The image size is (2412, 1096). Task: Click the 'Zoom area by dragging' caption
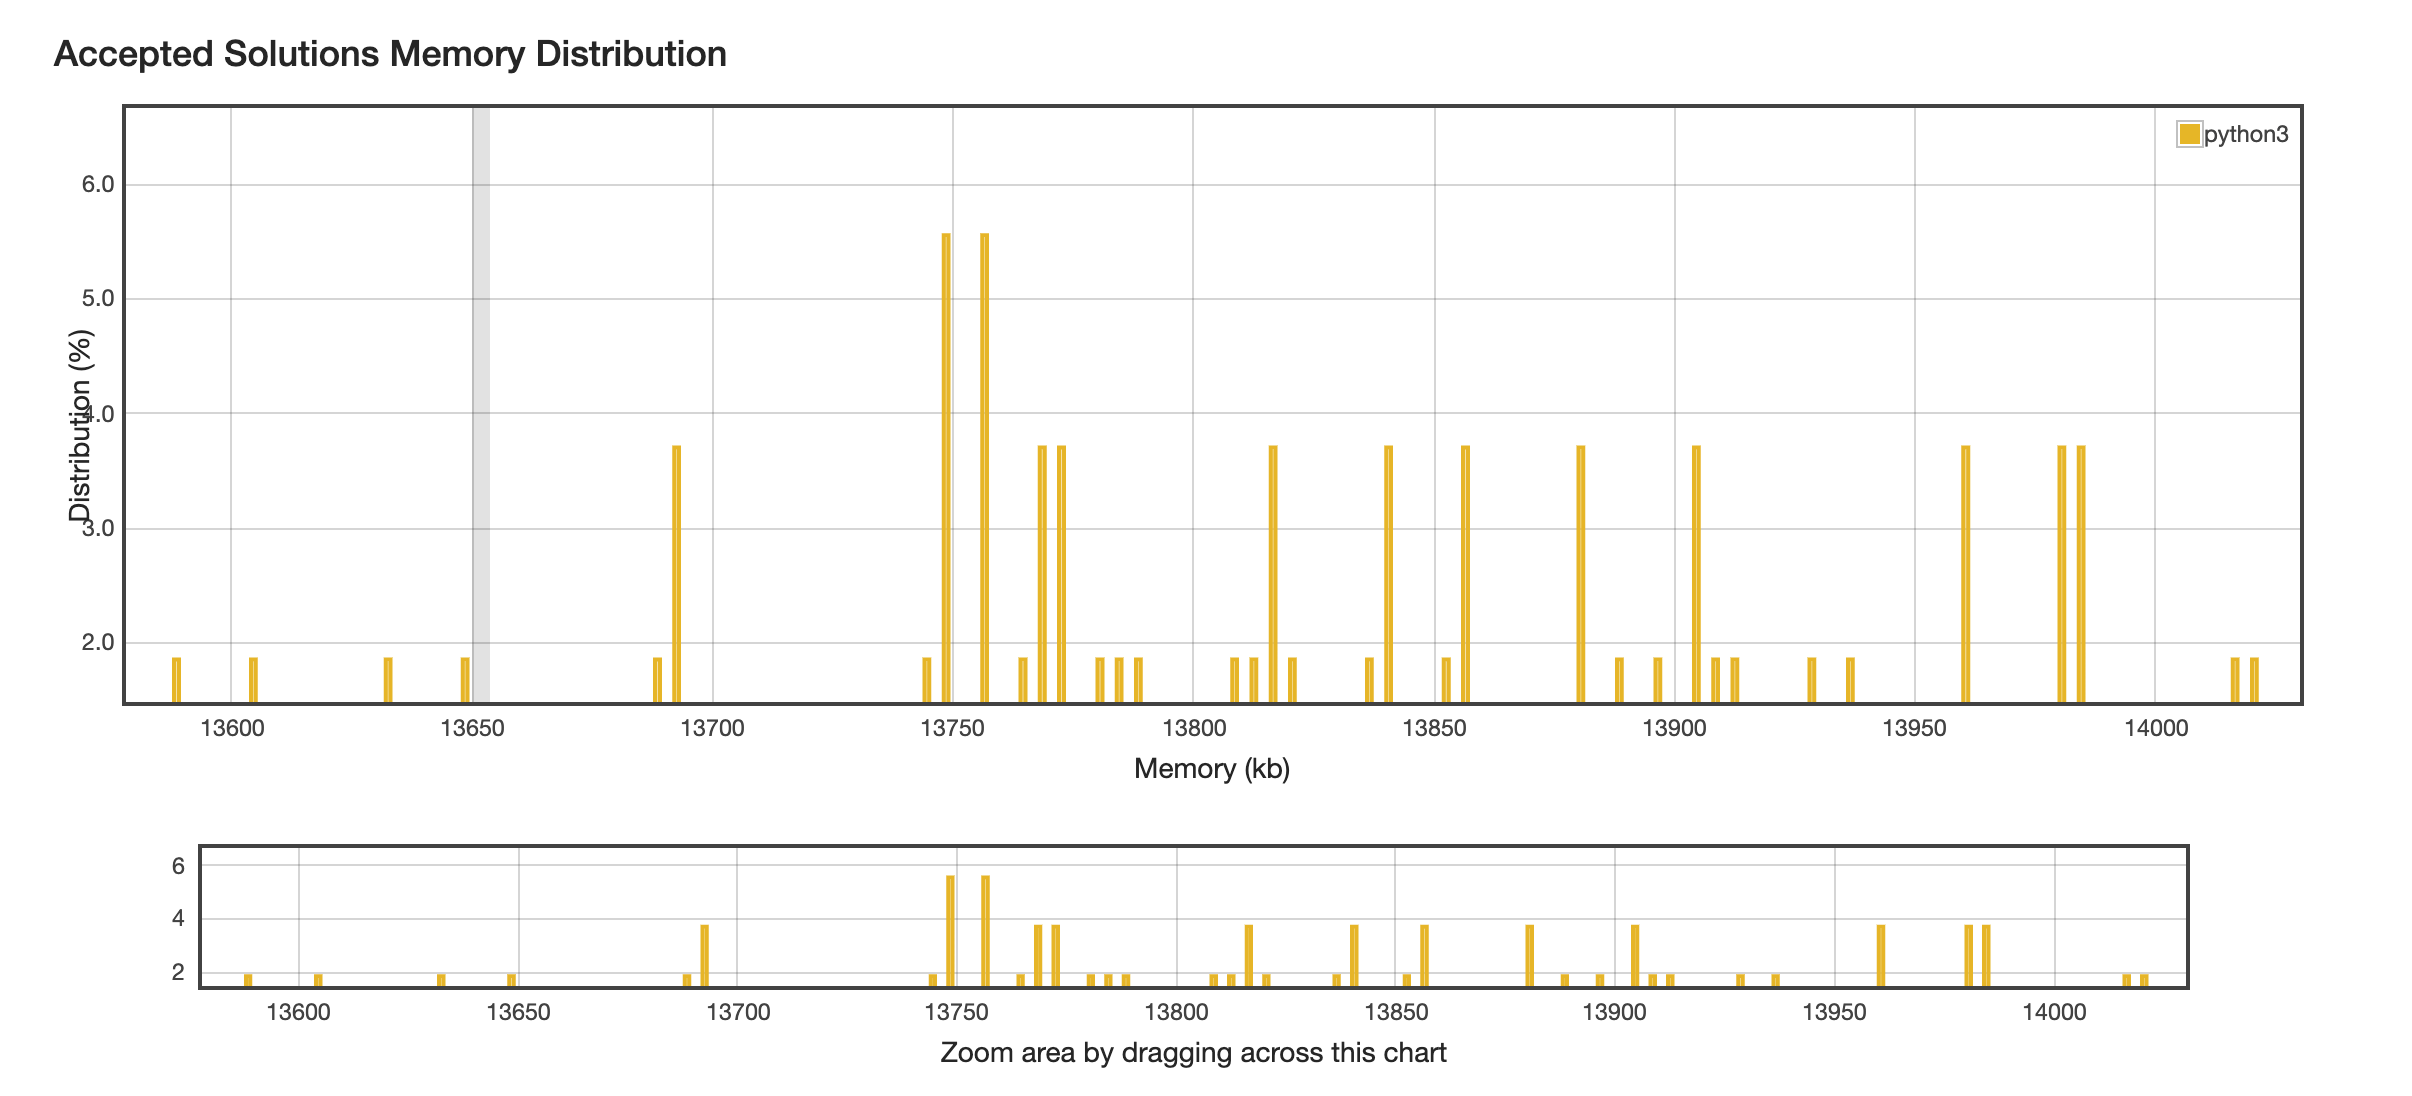click(1193, 1053)
